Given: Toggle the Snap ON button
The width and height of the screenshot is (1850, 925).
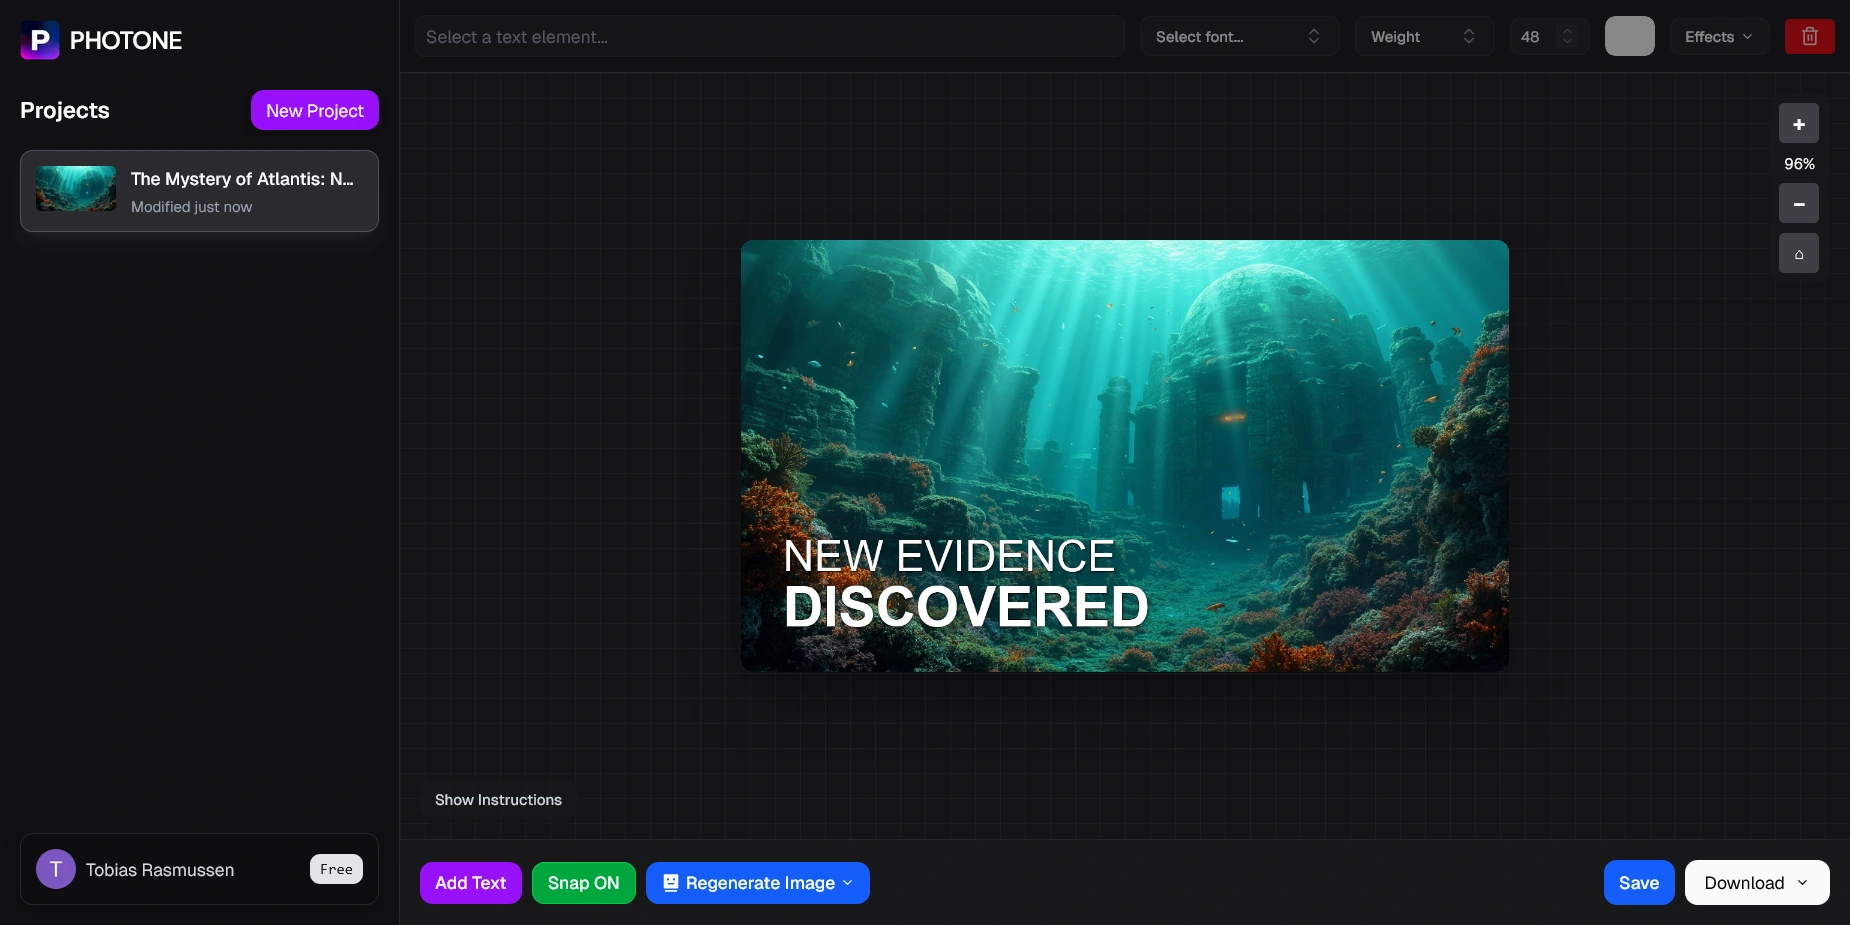Looking at the screenshot, I should pos(583,883).
